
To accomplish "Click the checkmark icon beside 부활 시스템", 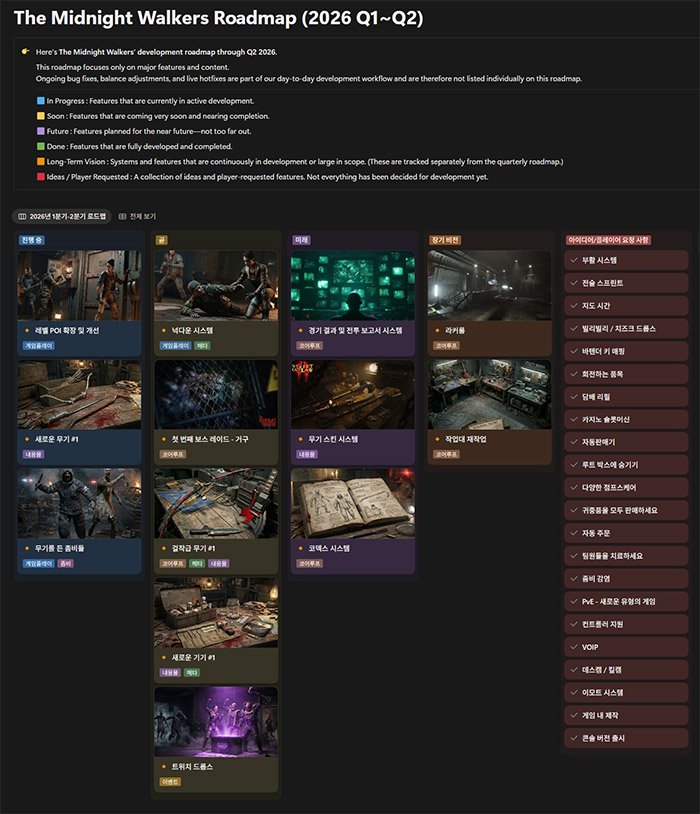I will pos(573,261).
